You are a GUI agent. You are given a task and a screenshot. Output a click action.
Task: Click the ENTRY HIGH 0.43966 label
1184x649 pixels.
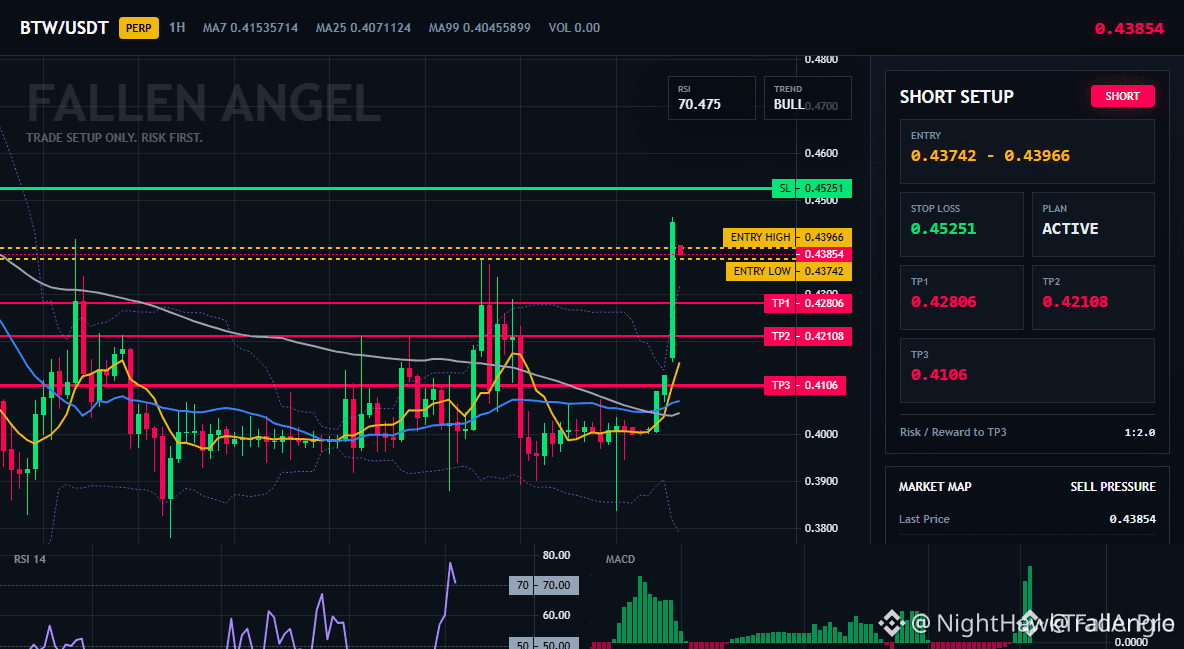787,237
